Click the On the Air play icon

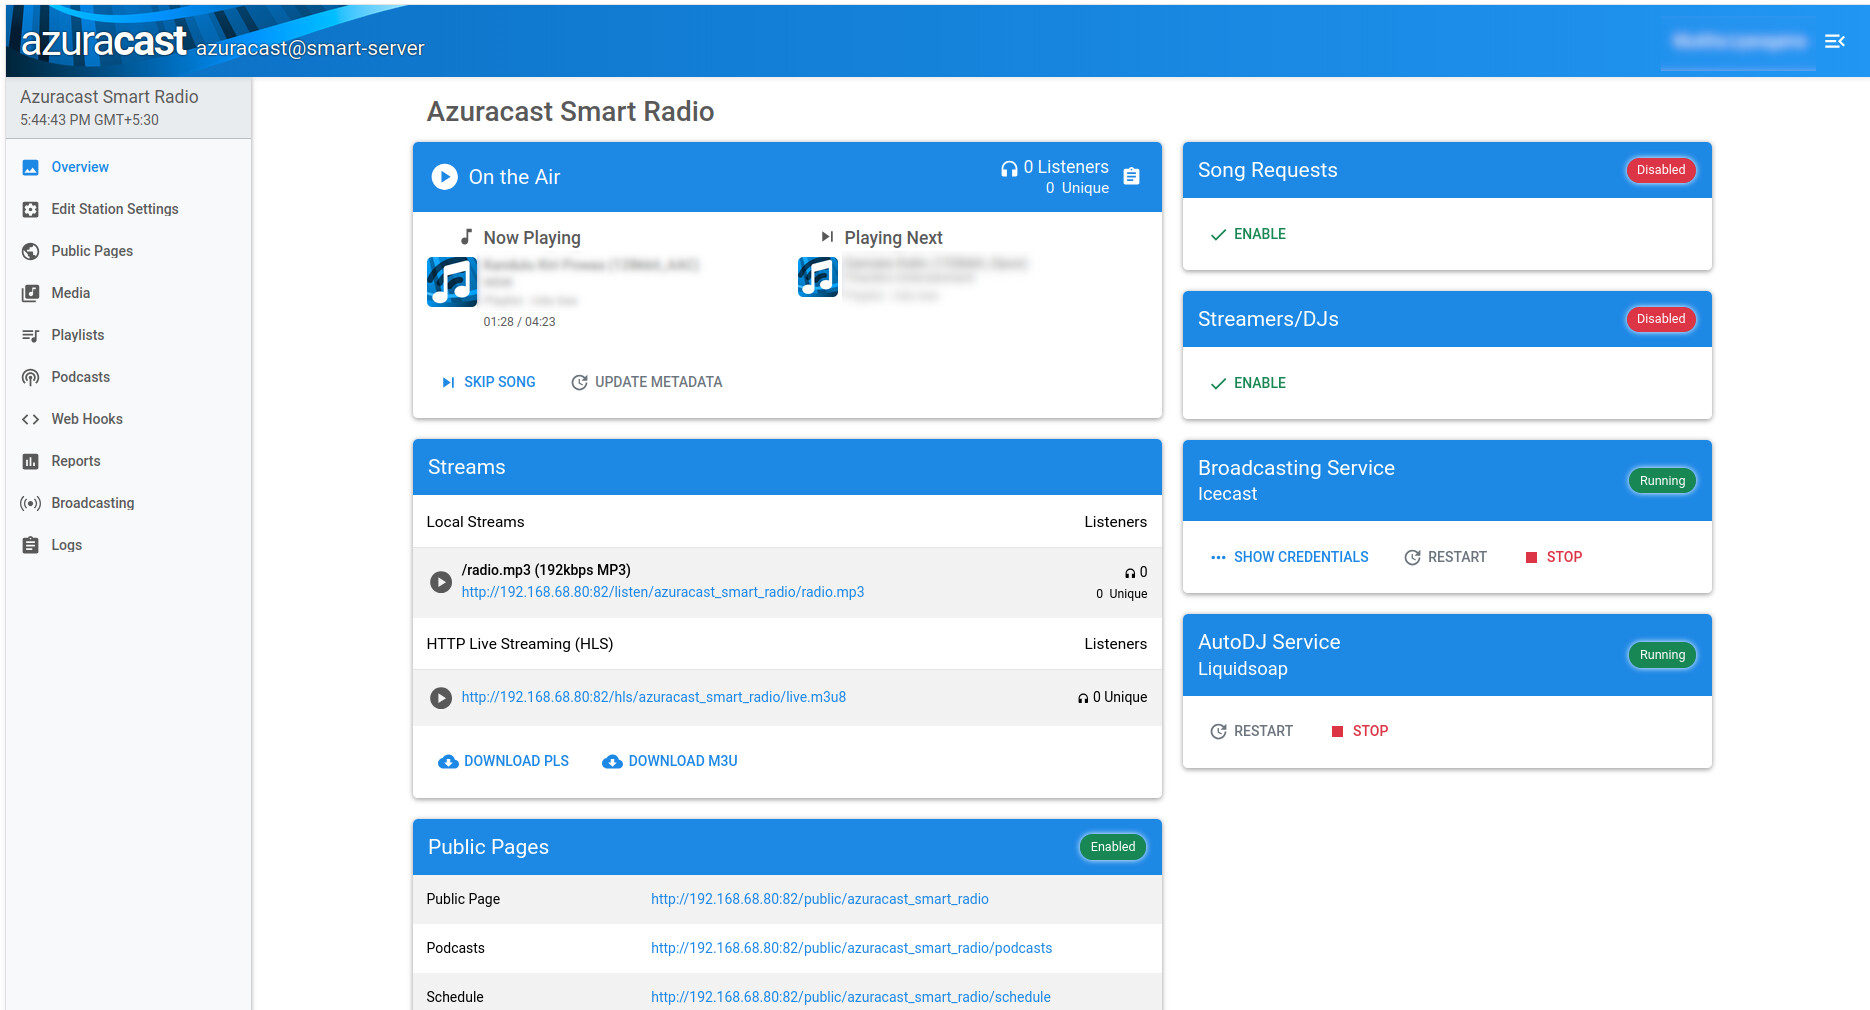click(x=444, y=177)
